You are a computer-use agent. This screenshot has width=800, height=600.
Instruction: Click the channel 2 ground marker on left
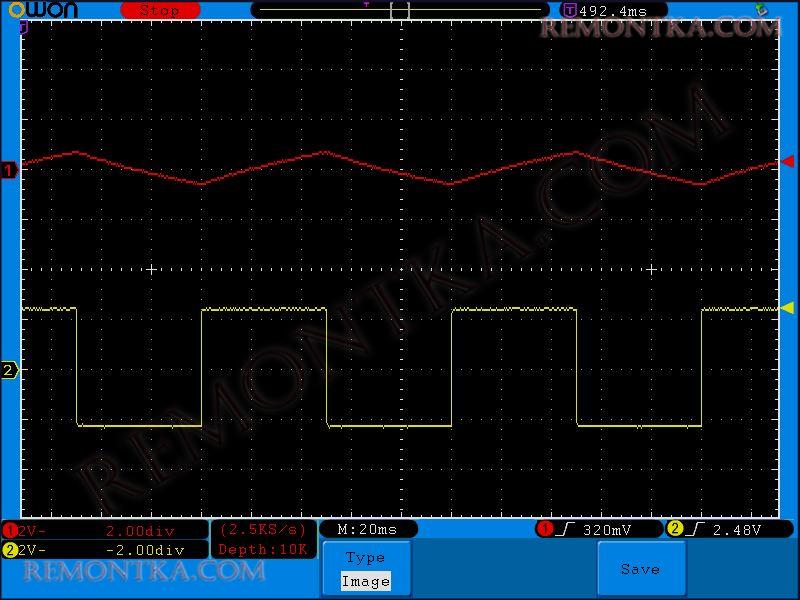point(10,370)
